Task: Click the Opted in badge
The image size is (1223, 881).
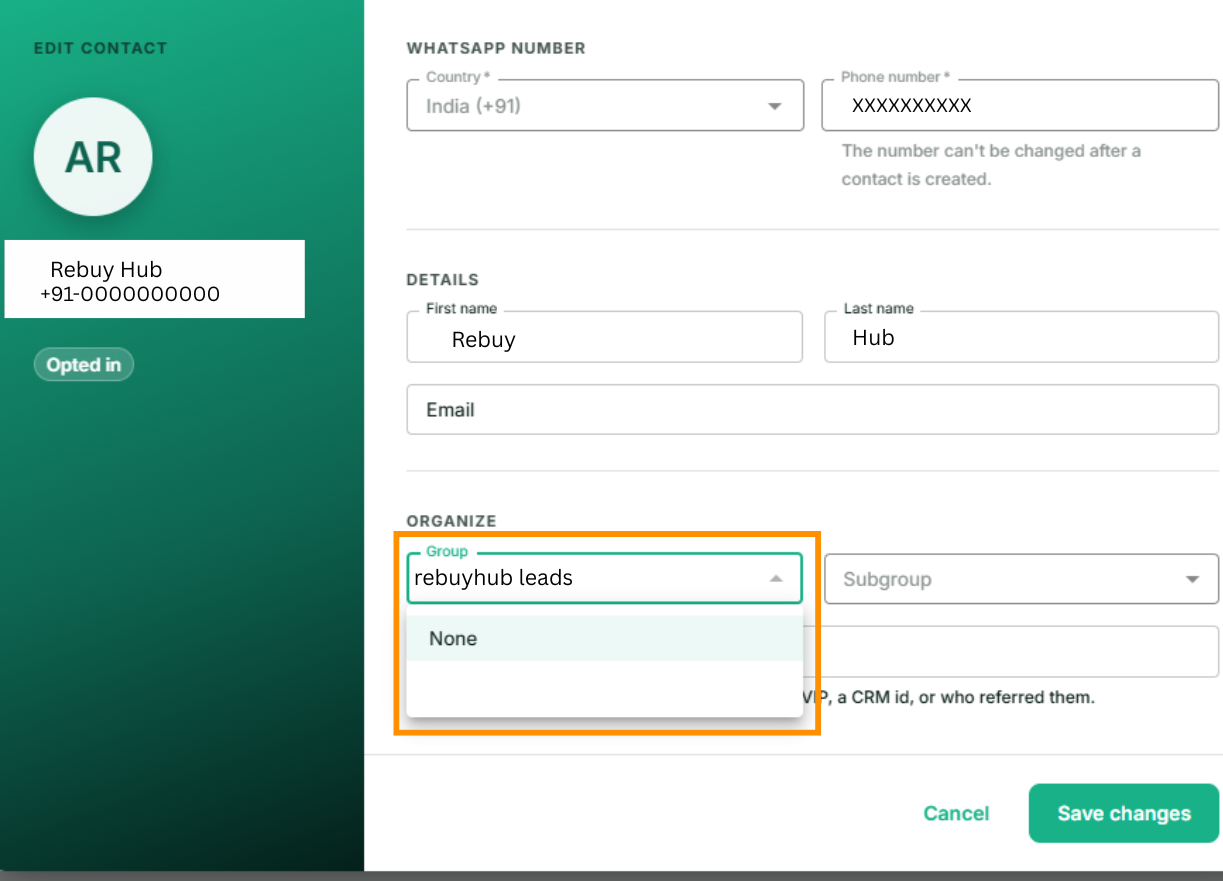Action: 84,365
